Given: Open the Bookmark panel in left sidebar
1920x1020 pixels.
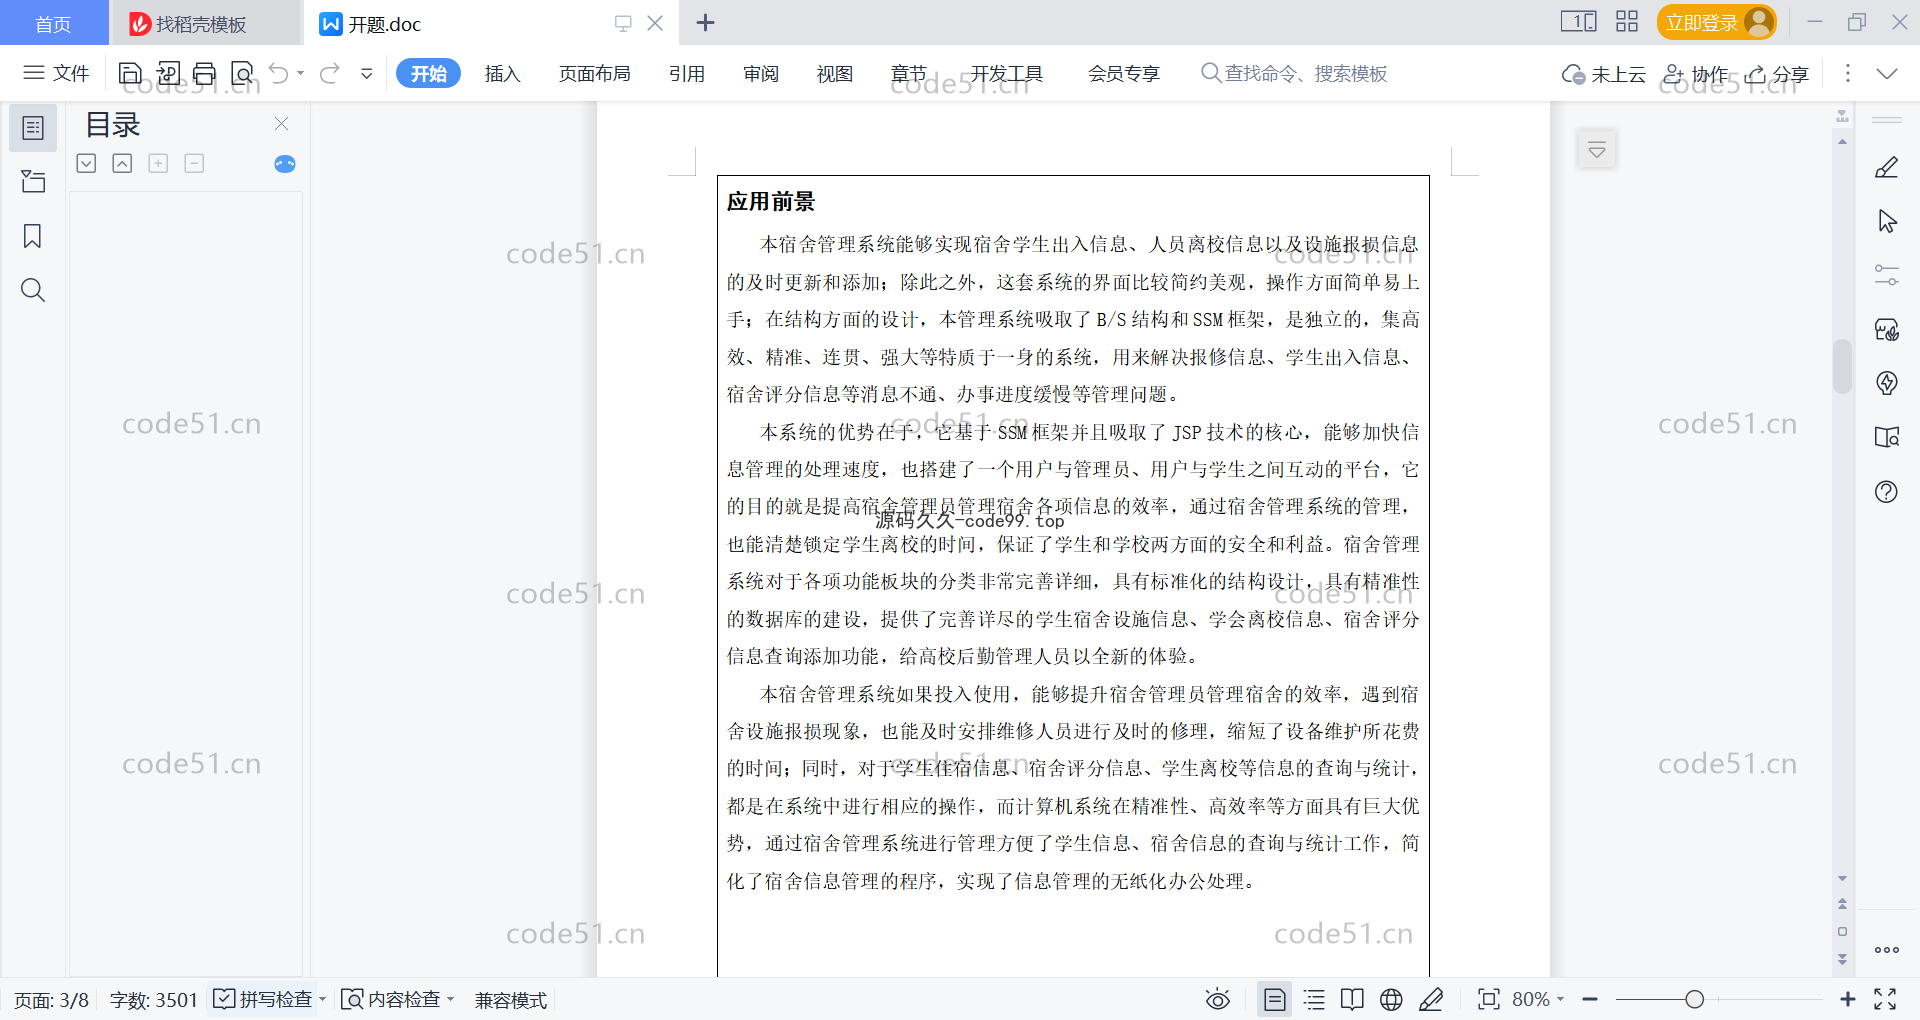Looking at the screenshot, I should 33,236.
